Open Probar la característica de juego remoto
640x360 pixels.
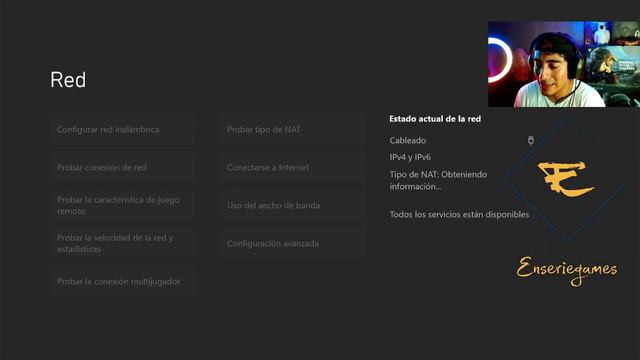123,205
